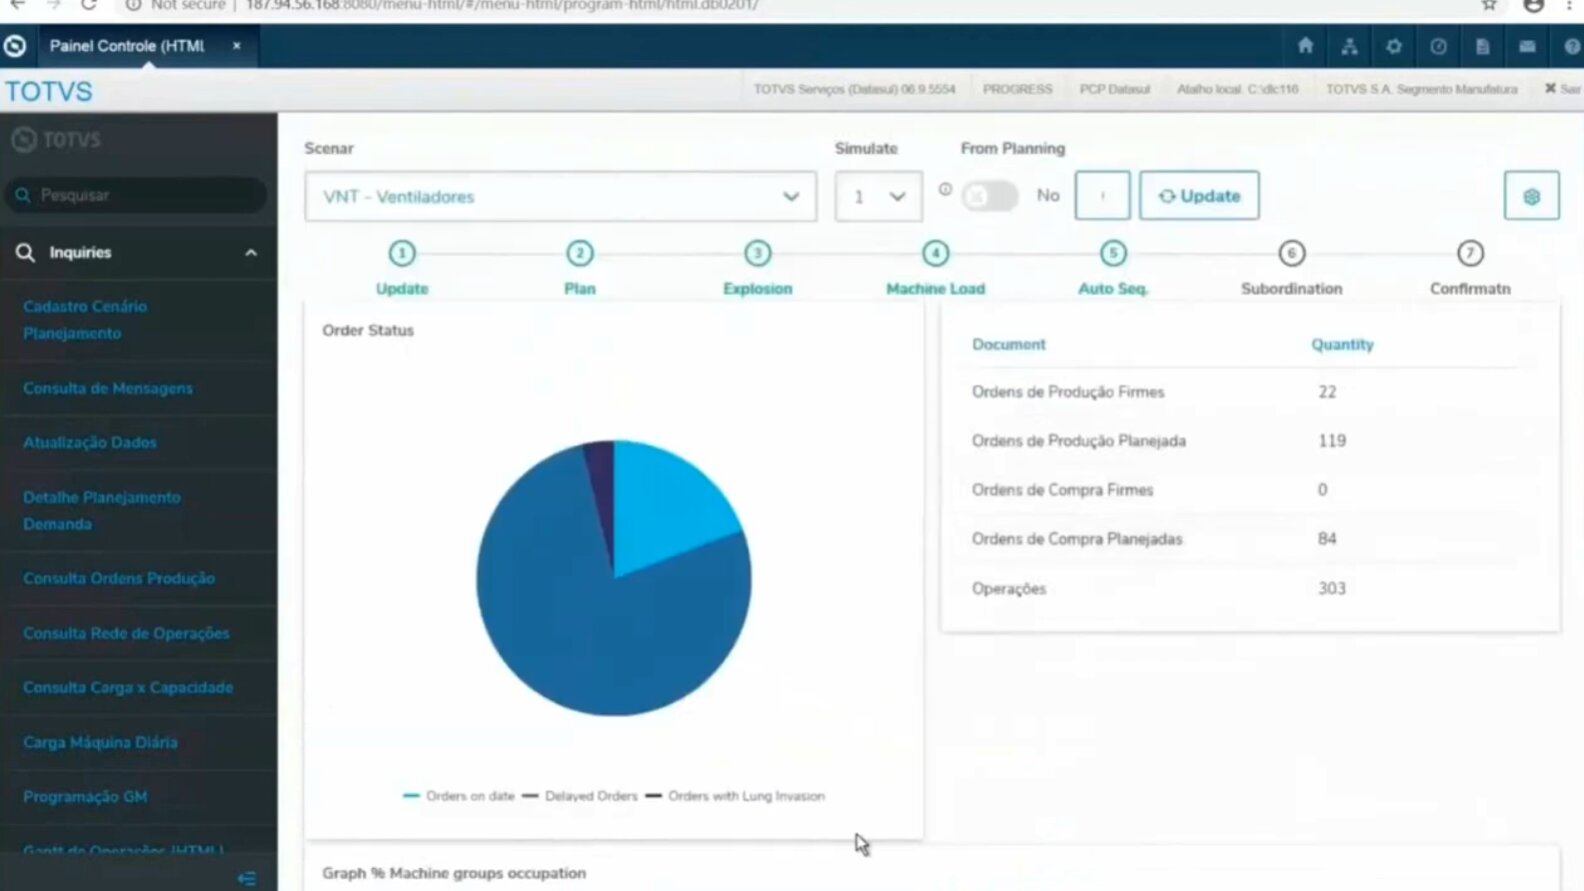The height and width of the screenshot is (891, 1584).
Task: Select the Painel Controle tab
Action: (x=128, y=46)
